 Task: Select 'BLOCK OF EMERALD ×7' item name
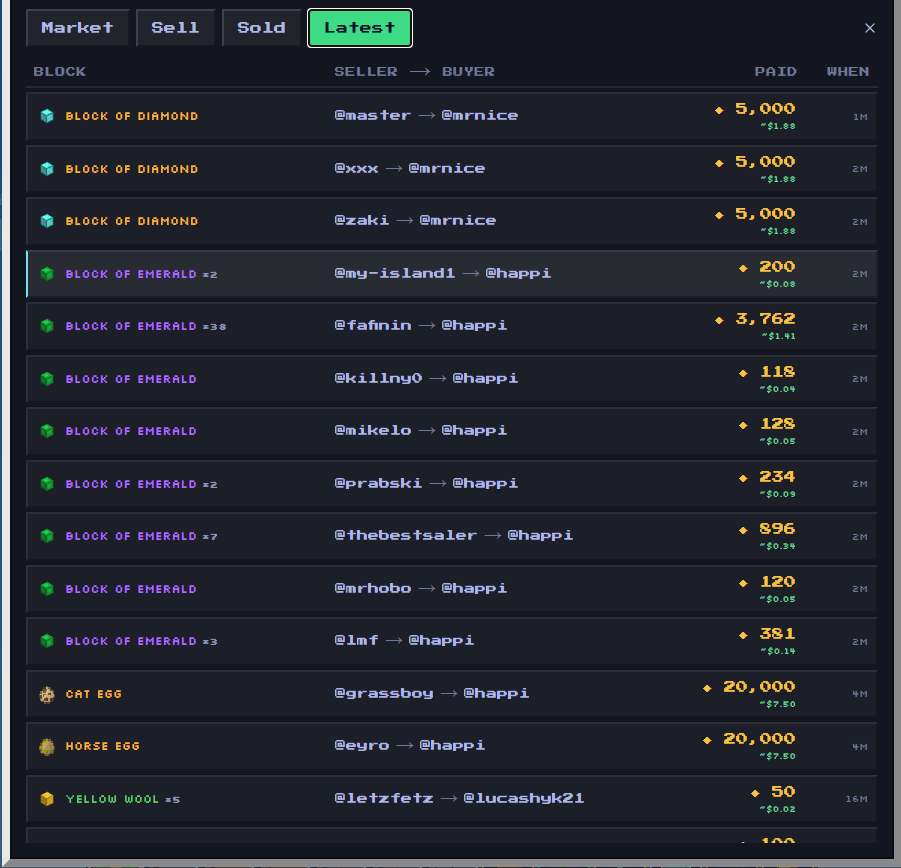point(141,536)
